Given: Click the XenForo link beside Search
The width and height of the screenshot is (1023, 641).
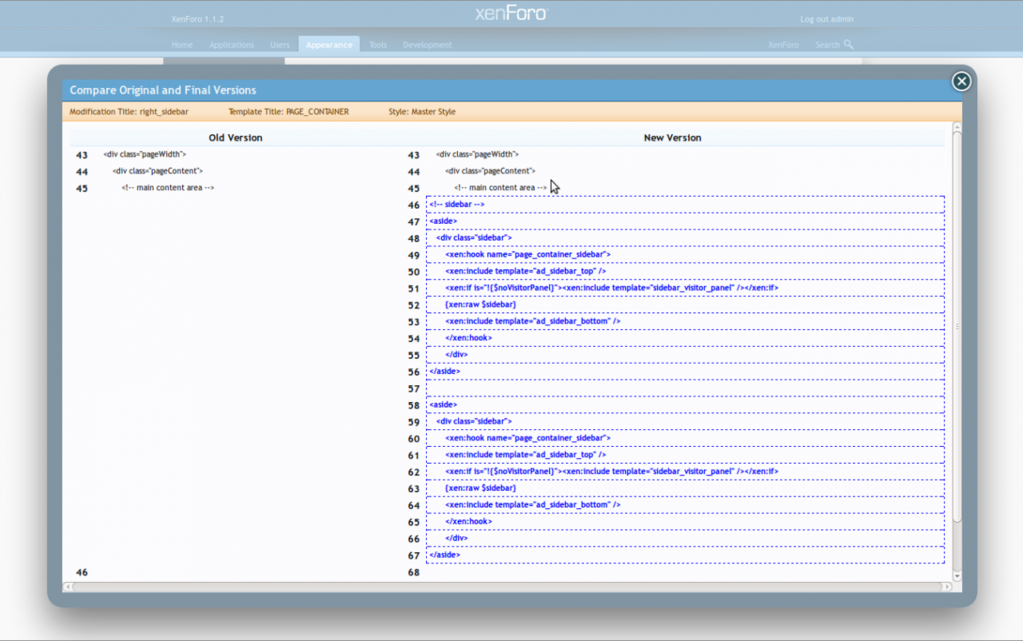Looking at the screenshot, I should tap(784, 44).
